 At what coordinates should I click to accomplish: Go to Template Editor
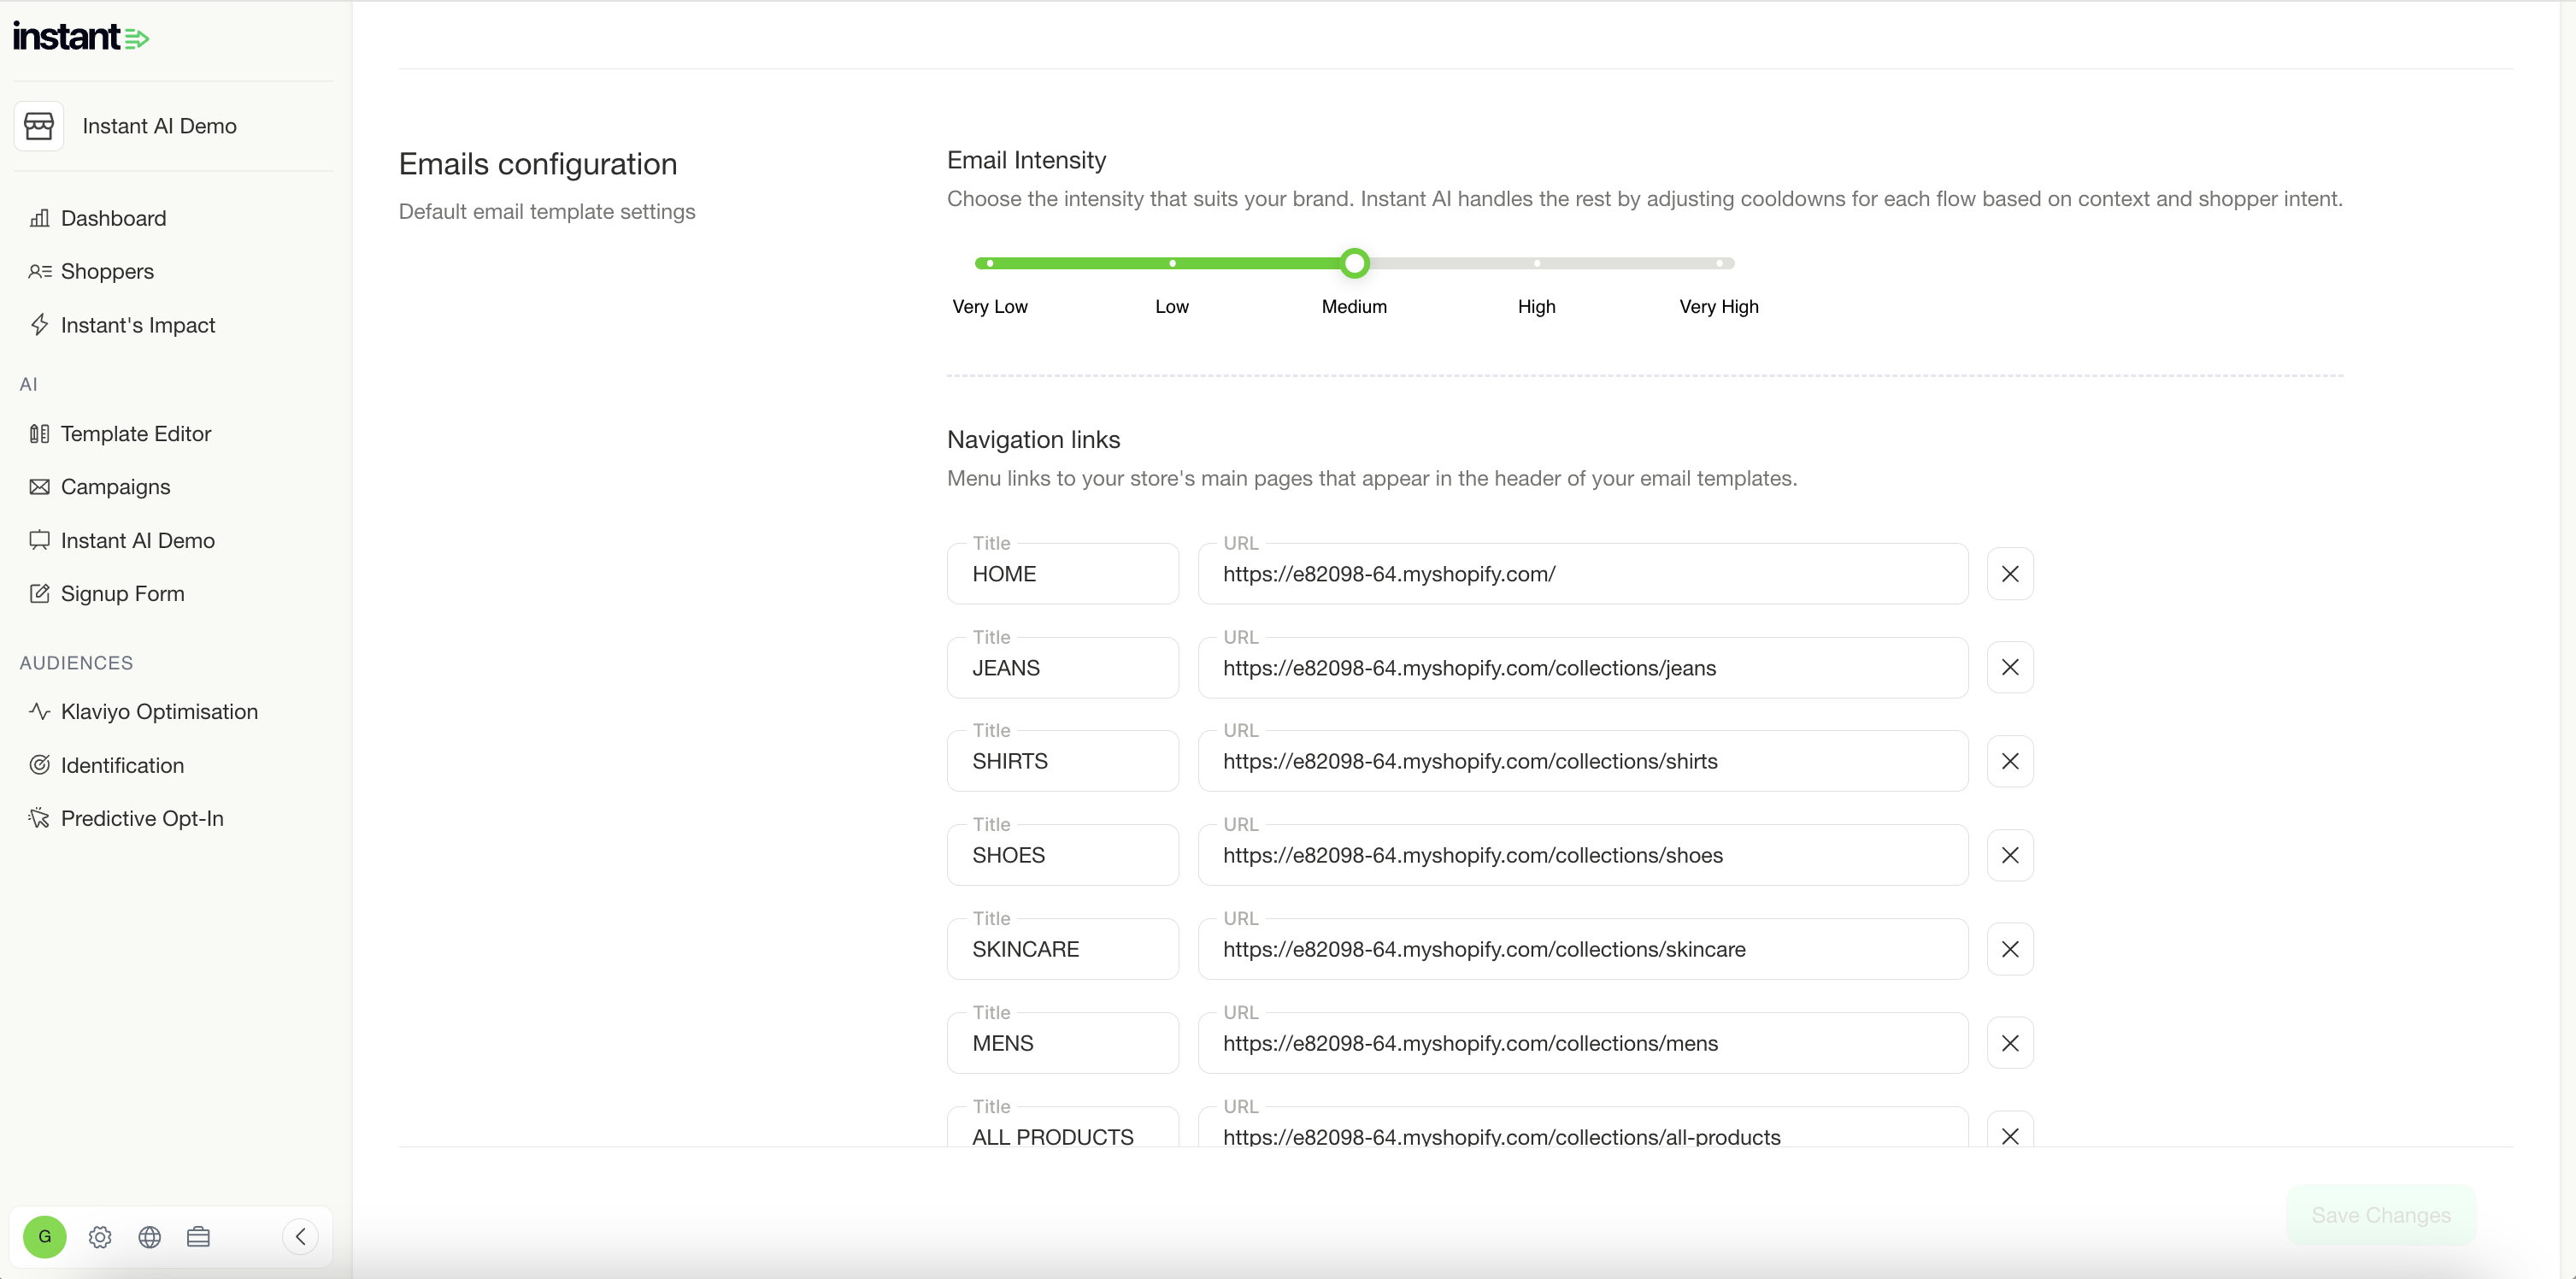pos(135,434)
